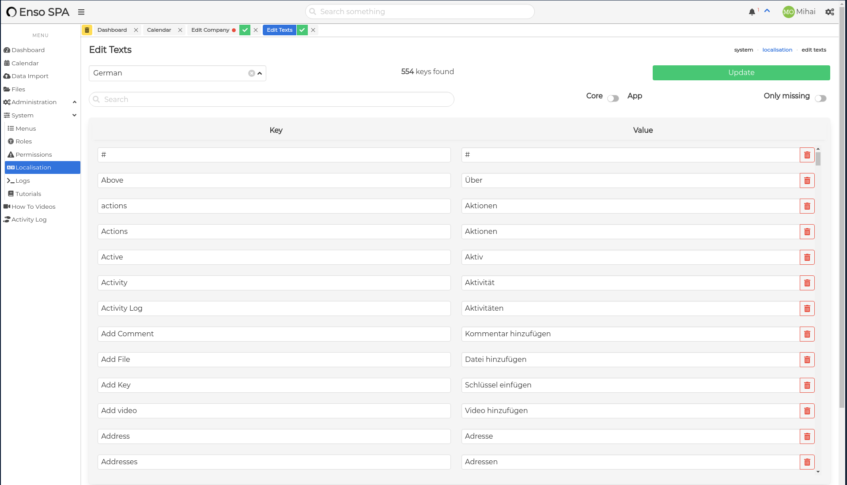Enable the Only missing switch
This screenshot has width=847, height=485.
point(821,98)
